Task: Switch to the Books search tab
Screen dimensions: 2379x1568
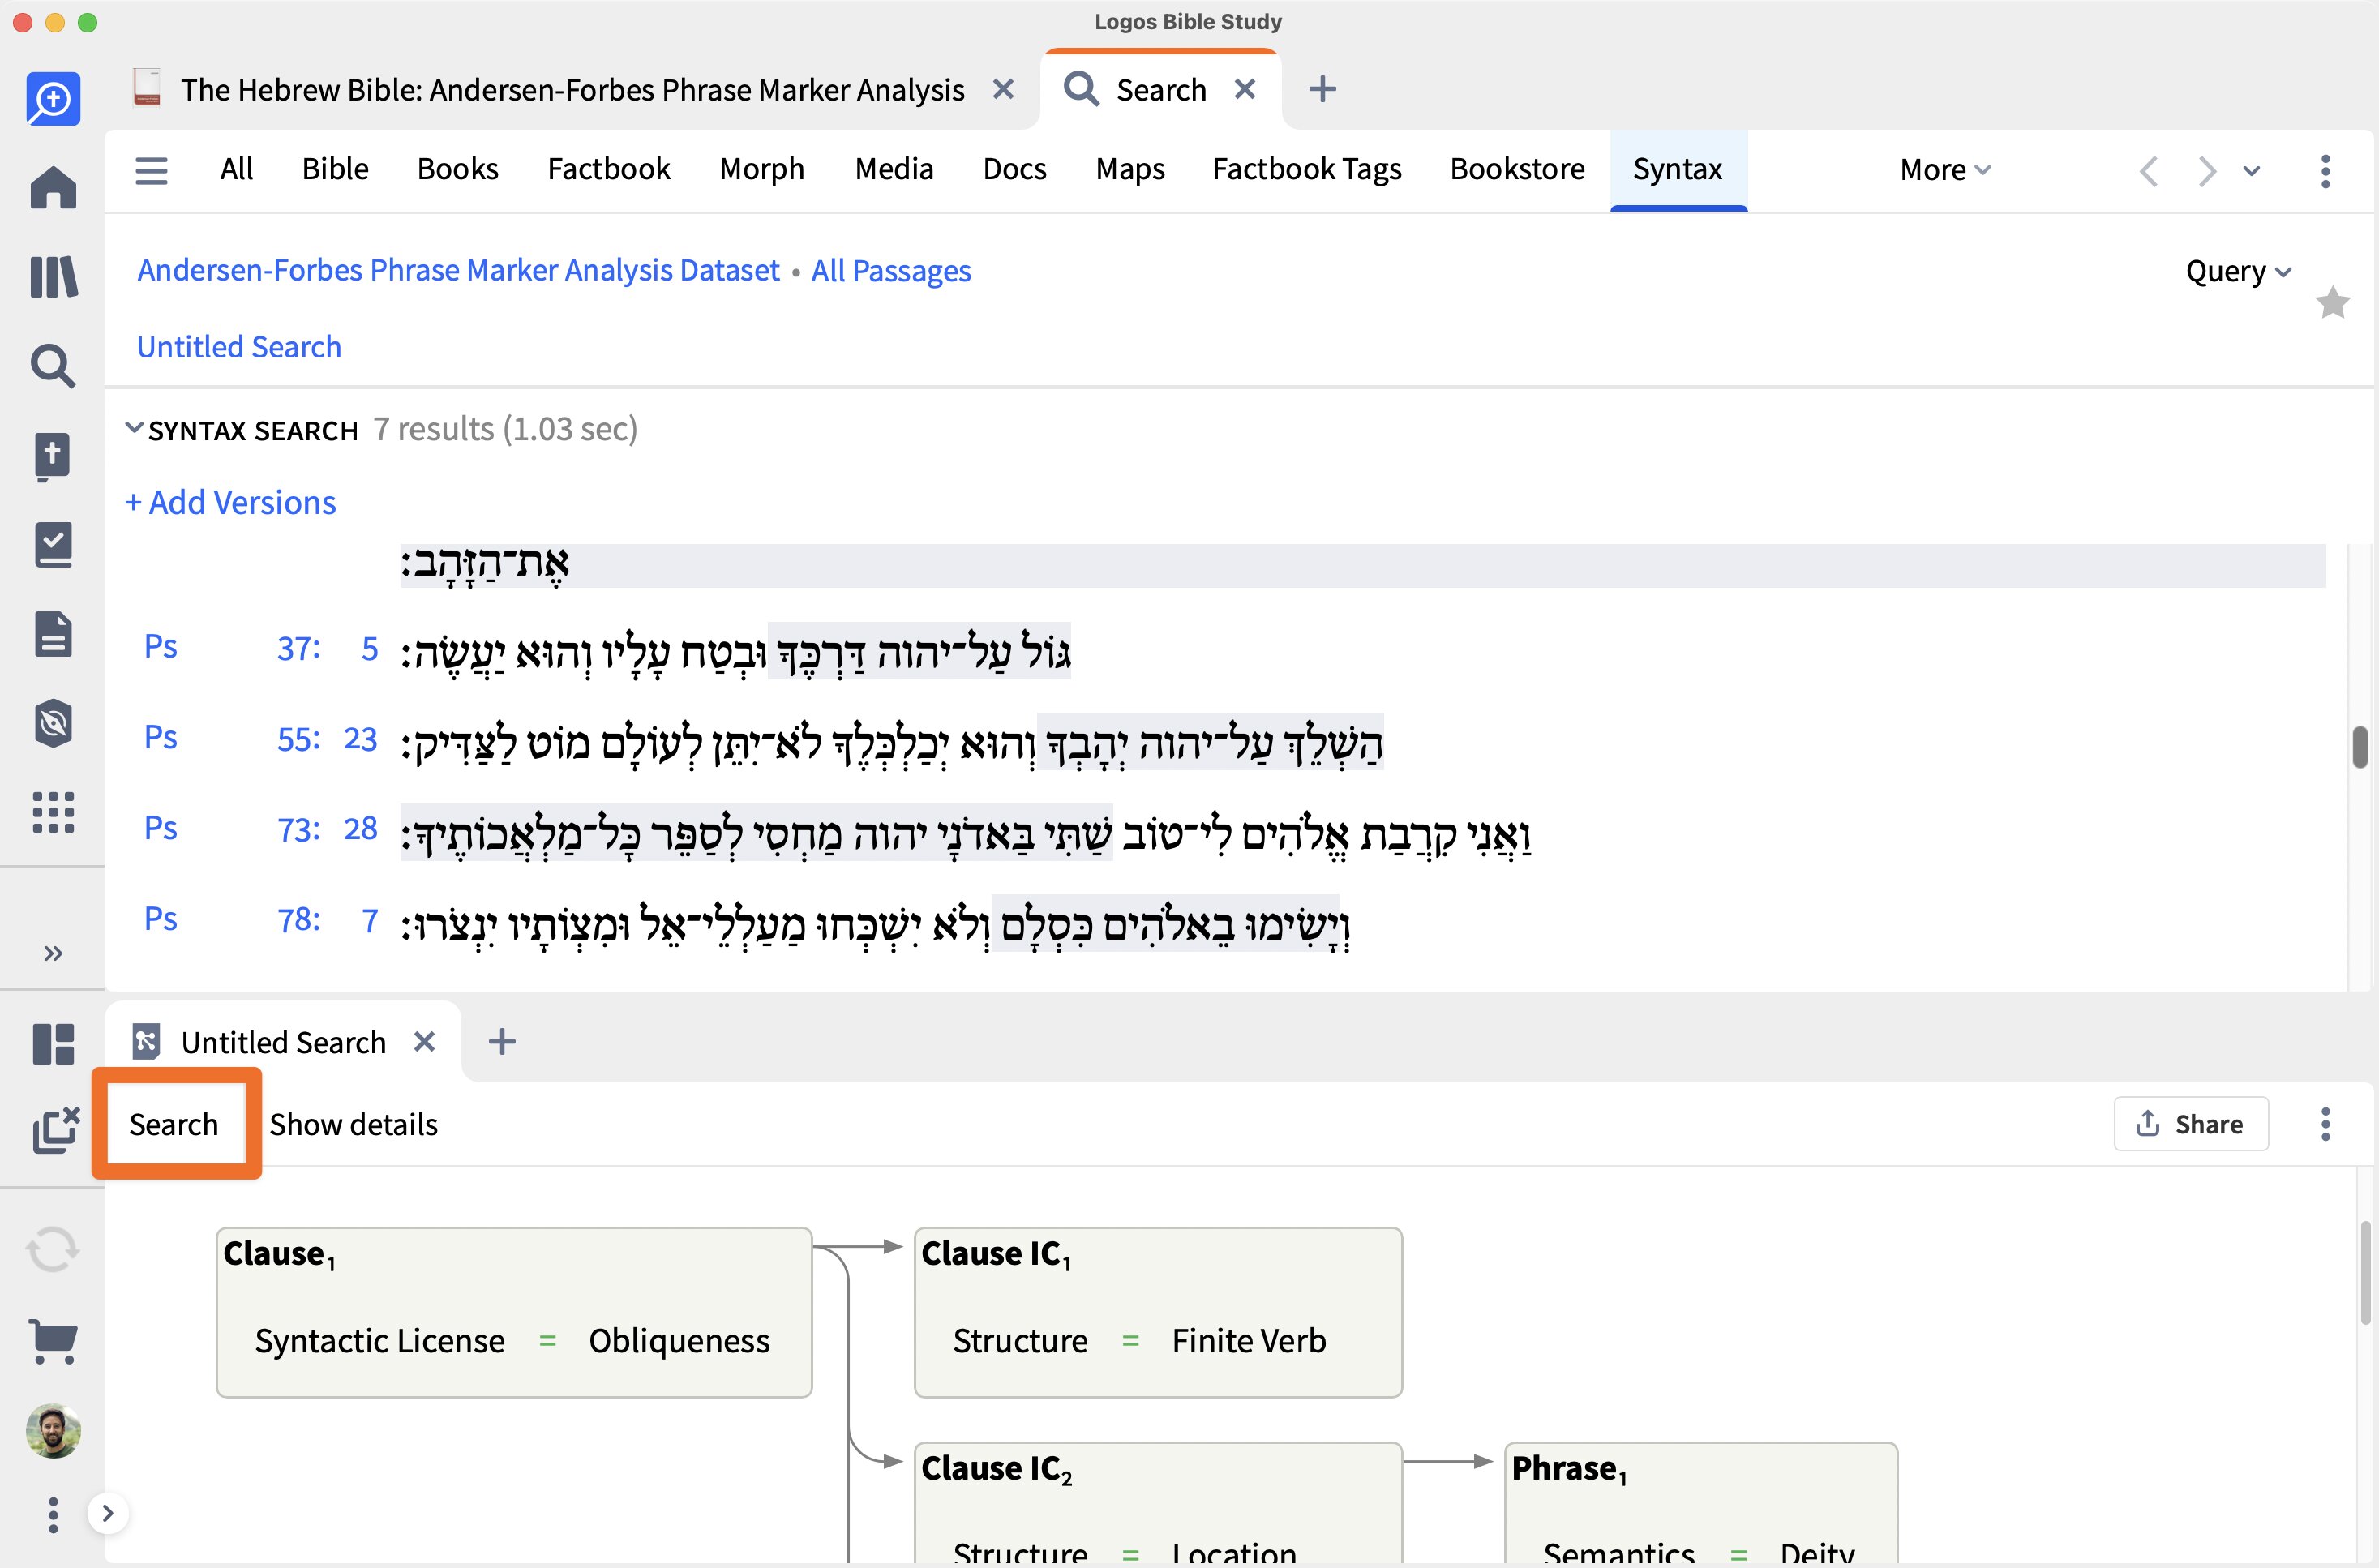Action: (457, 169)
